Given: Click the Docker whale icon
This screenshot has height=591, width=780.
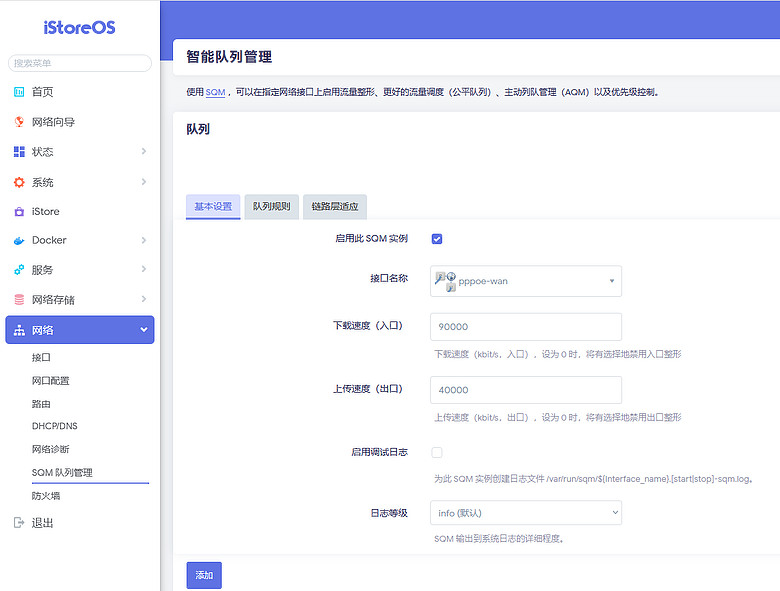Looking at the screenshot, I should (x=19, y=240).
